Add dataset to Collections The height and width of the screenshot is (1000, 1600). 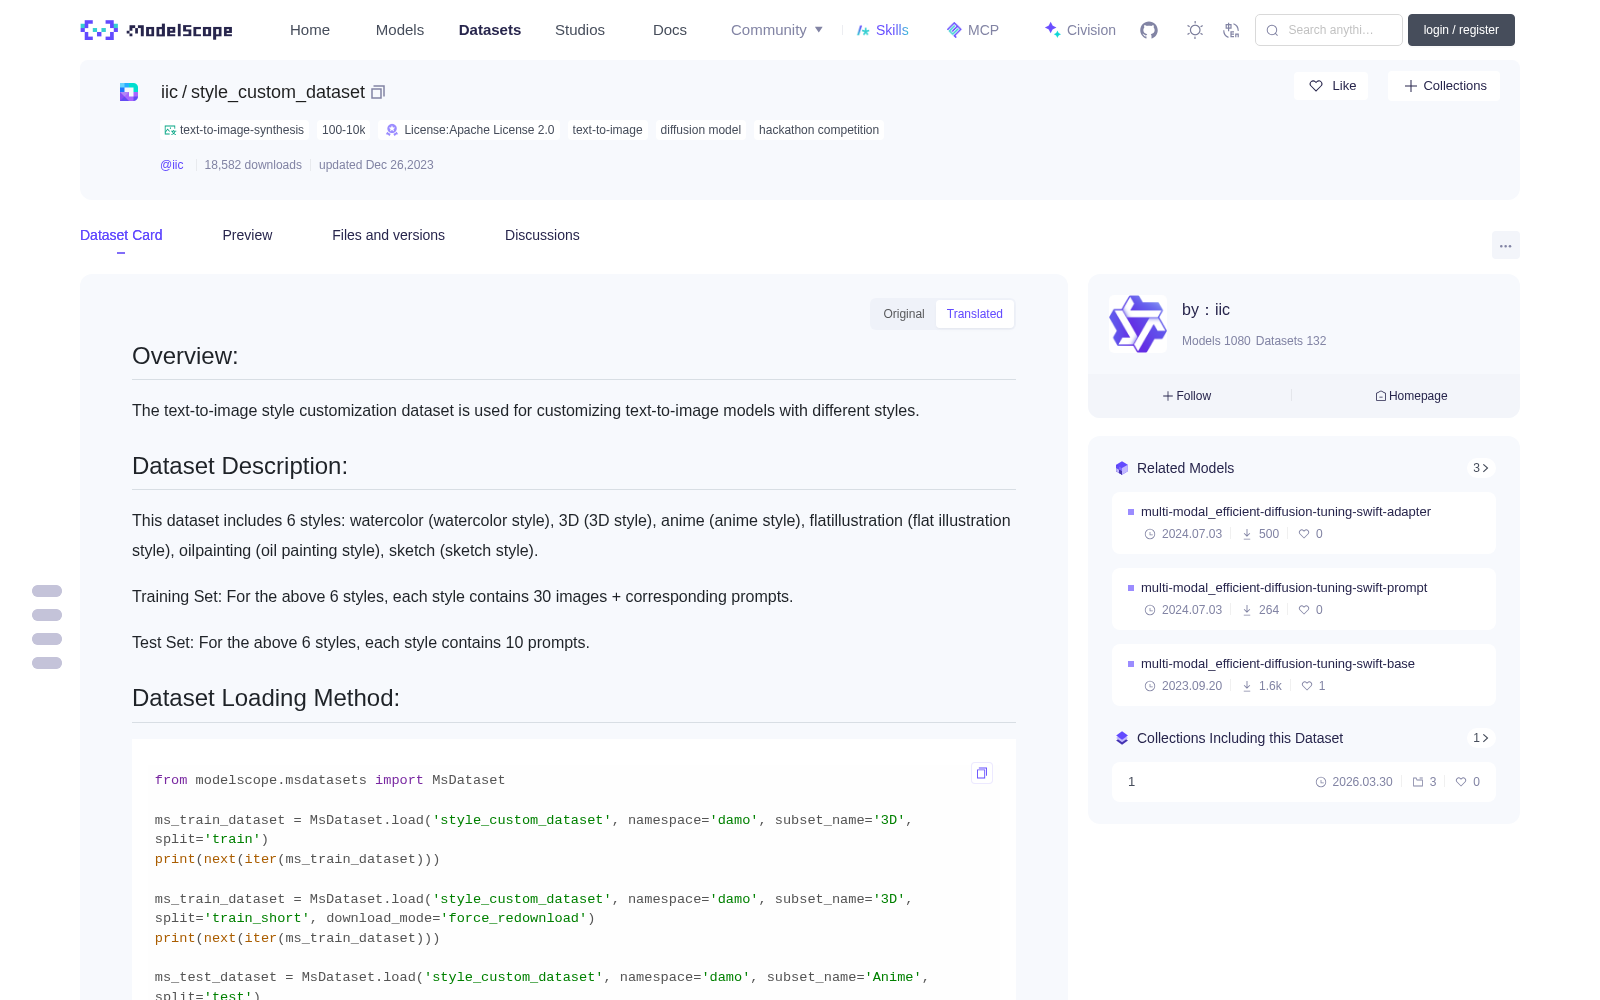coord(1445,86)
